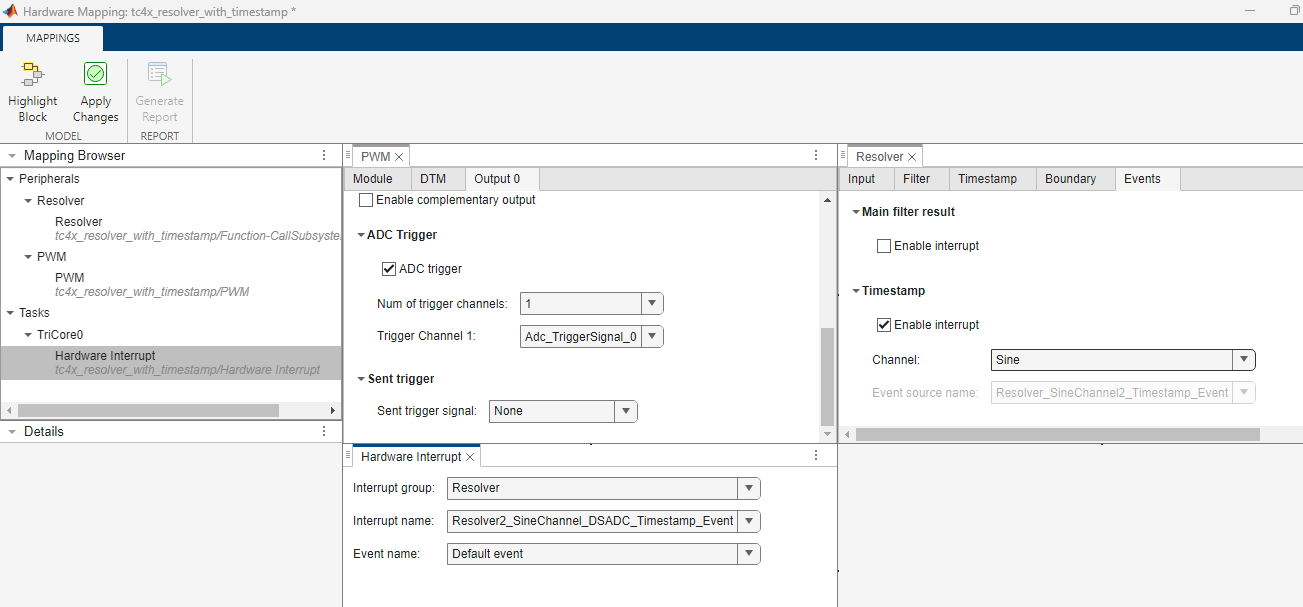Switch to the DTM tab
The width and height of the screenshot is (1303, 607).
433,179
